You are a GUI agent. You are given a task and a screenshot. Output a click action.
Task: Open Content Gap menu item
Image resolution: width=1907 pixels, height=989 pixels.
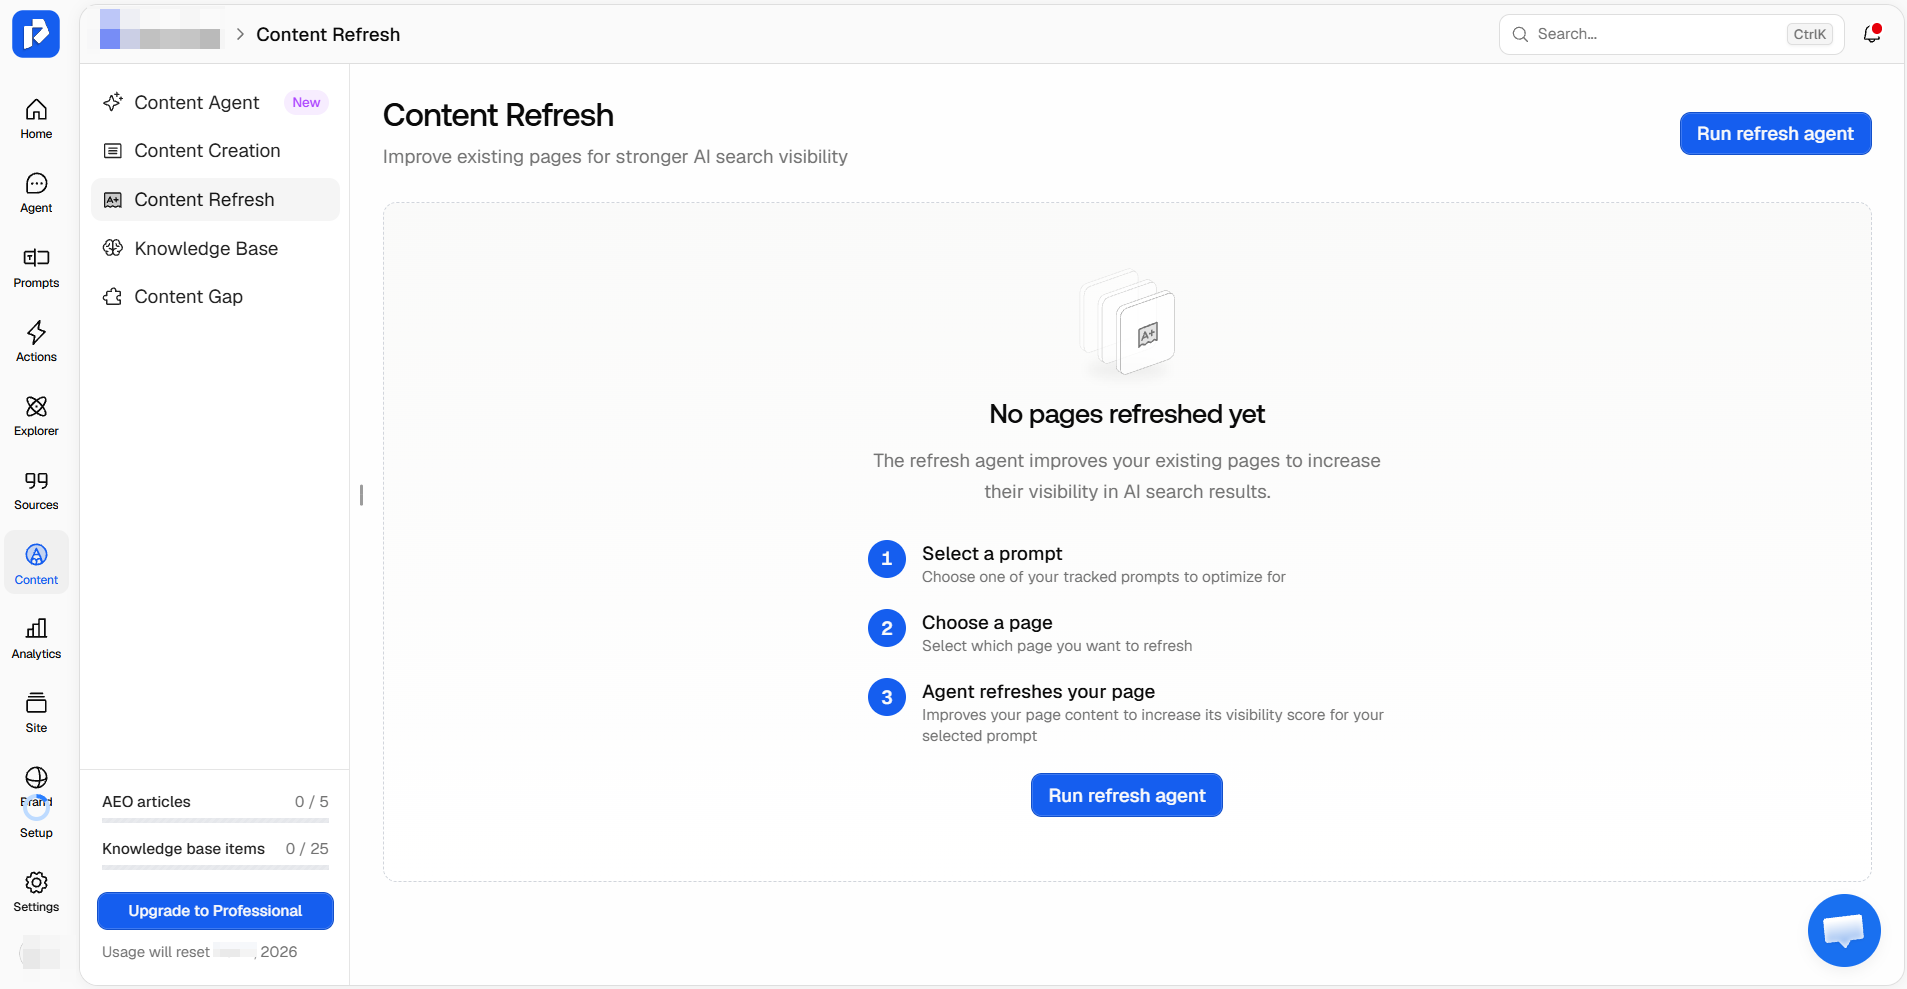click(215, 297)
